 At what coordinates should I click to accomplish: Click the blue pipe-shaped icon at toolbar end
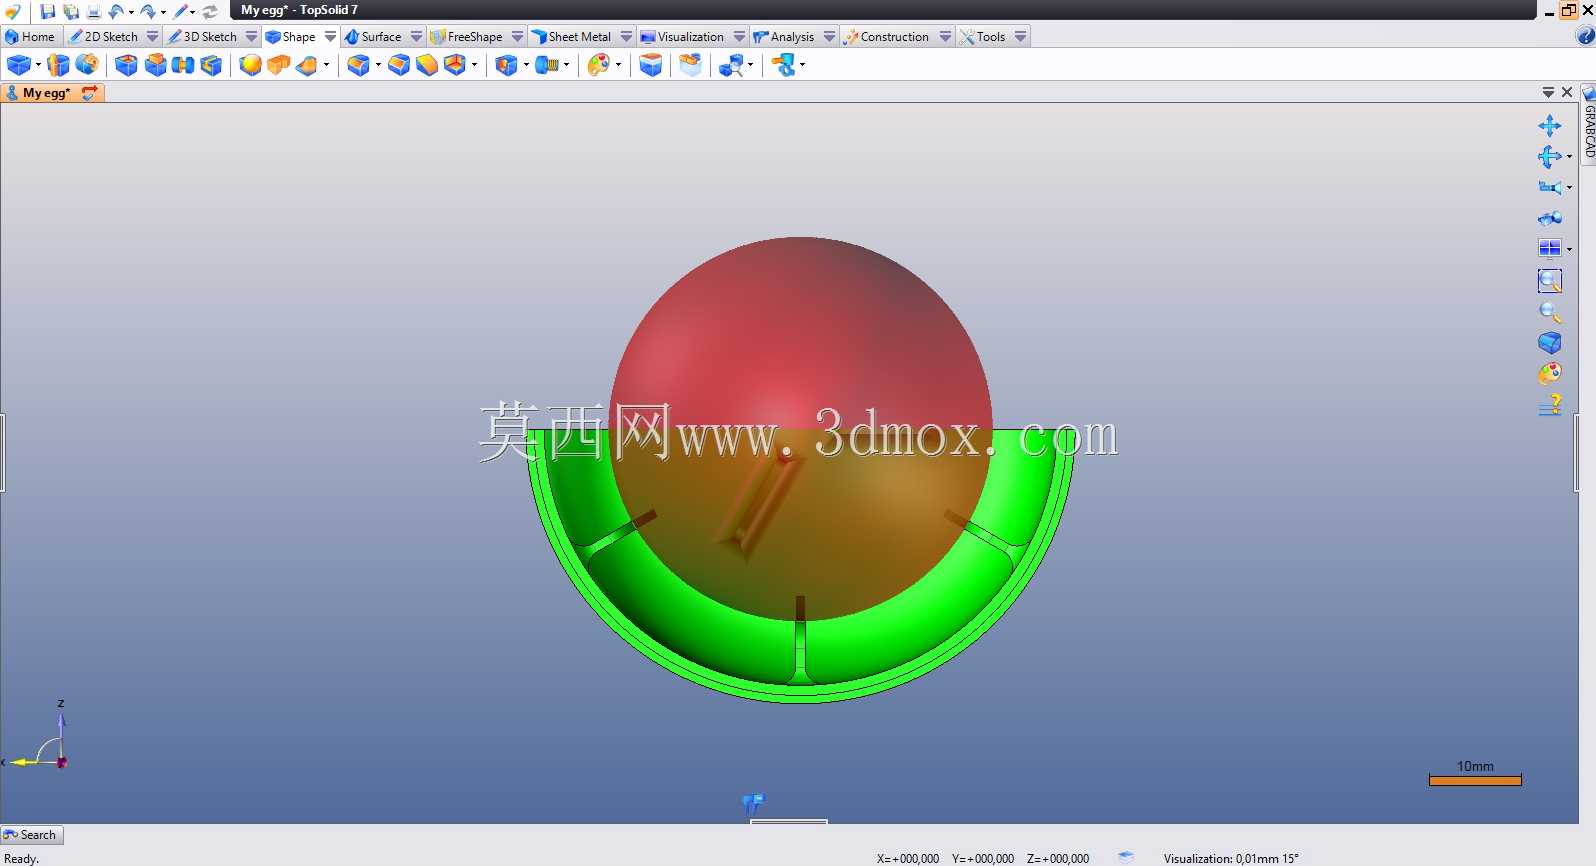click(784, 66)
